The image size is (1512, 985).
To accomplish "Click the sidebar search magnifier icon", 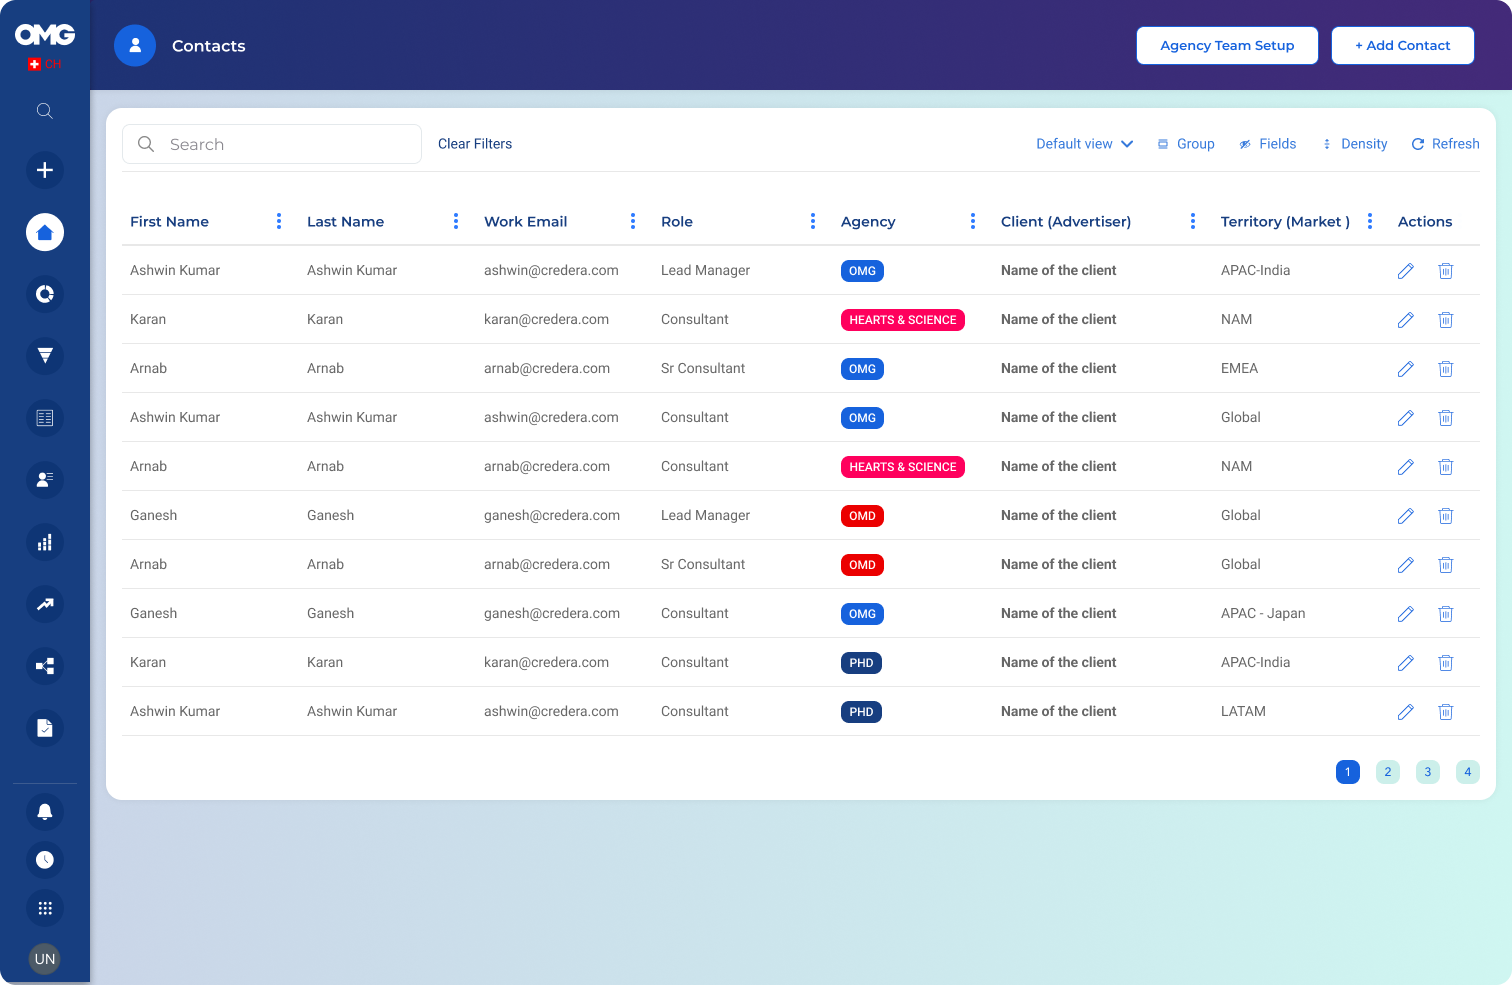I will coord(45,111).
